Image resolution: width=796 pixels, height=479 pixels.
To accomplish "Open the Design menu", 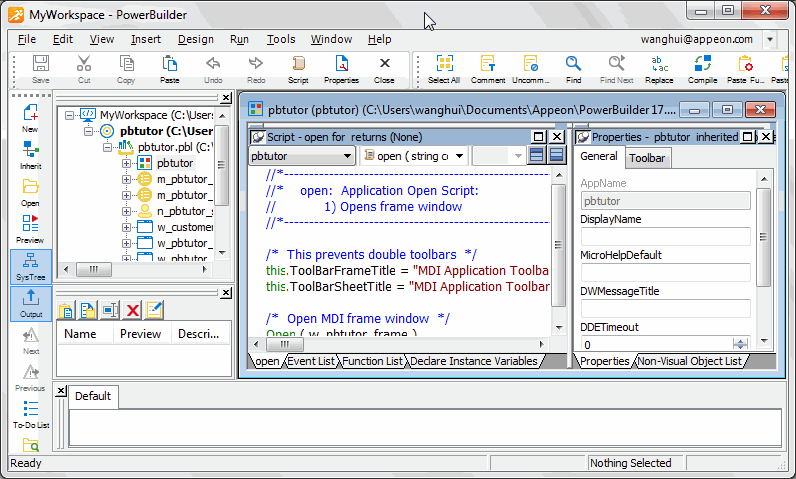I will (196, 39).
